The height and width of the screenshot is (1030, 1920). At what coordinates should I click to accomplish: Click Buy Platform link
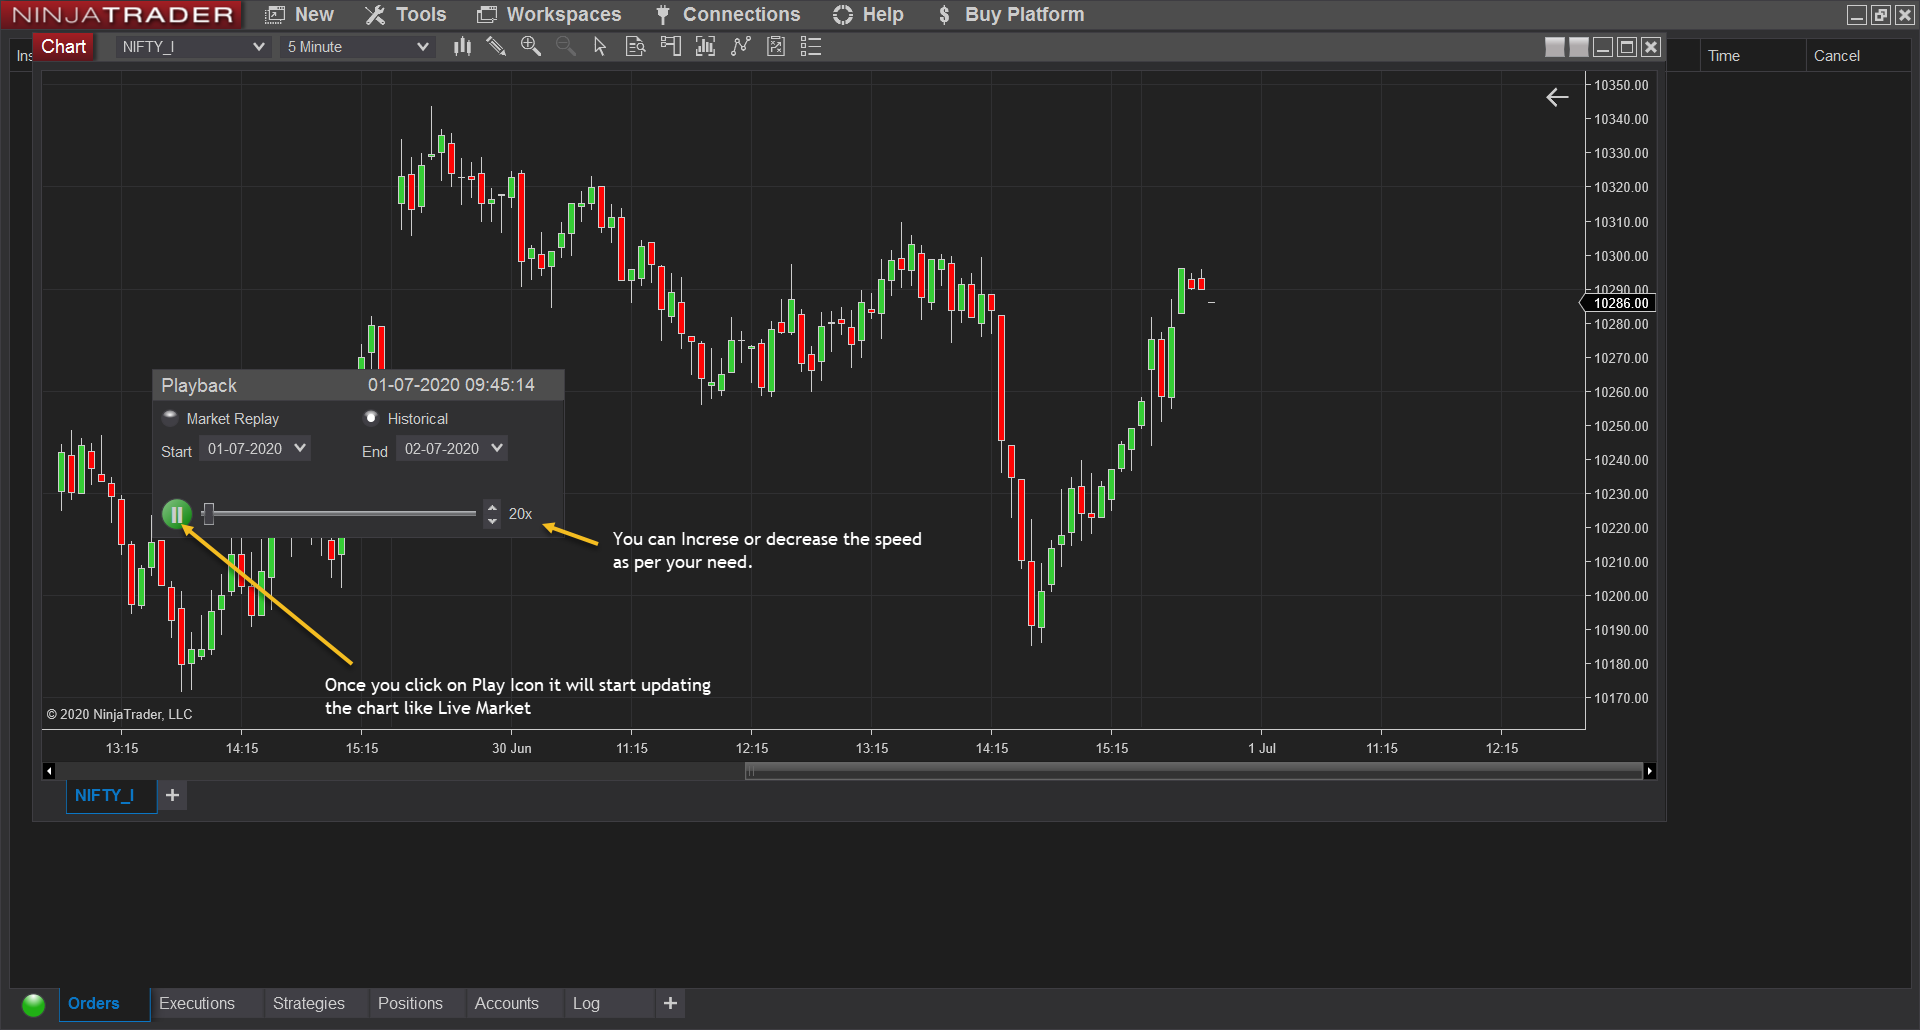click(x=1011, y=14)
